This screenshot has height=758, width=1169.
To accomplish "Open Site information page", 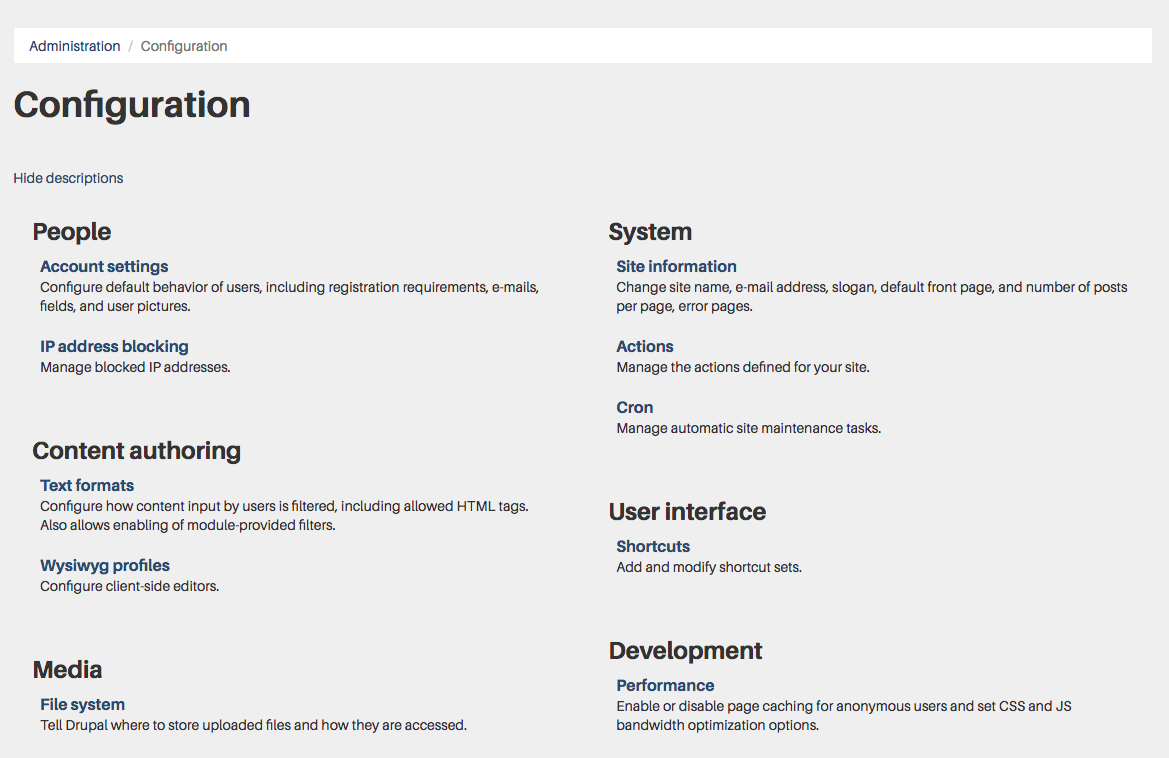I will pyautogui.click(x=676, y=267).
